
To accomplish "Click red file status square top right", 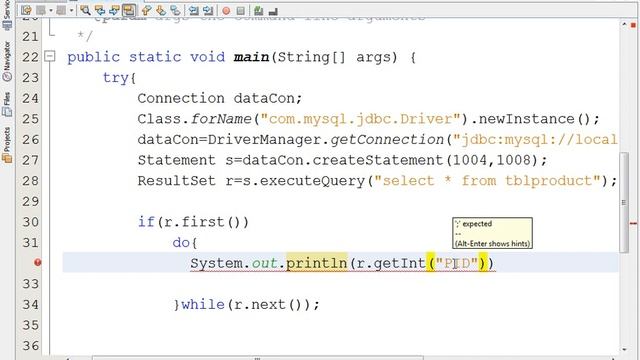I will (633, 25).
